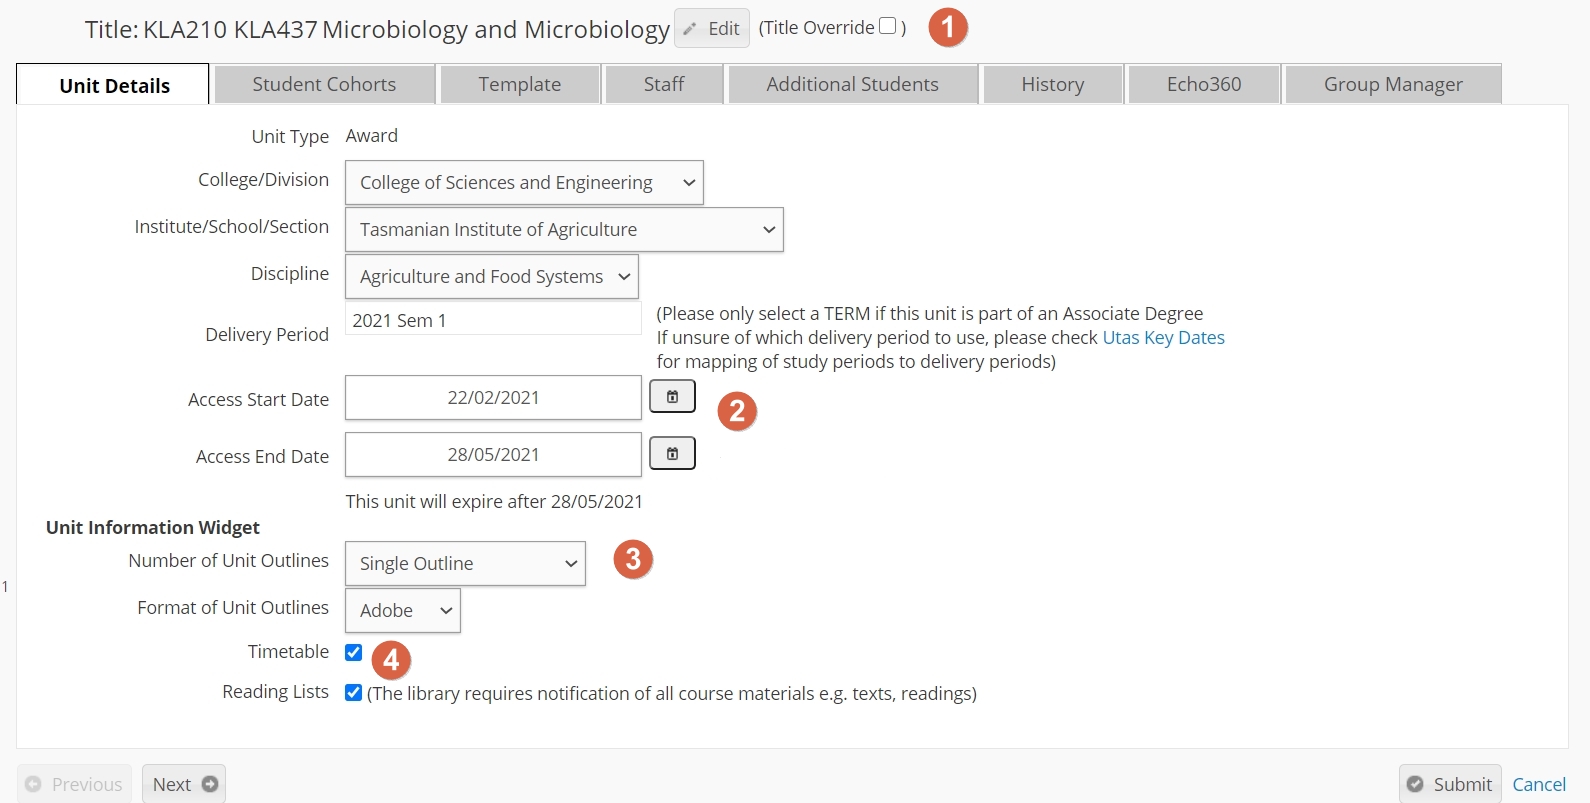Open the Institute/School/Section dropdown

click(x=564, y=229)
